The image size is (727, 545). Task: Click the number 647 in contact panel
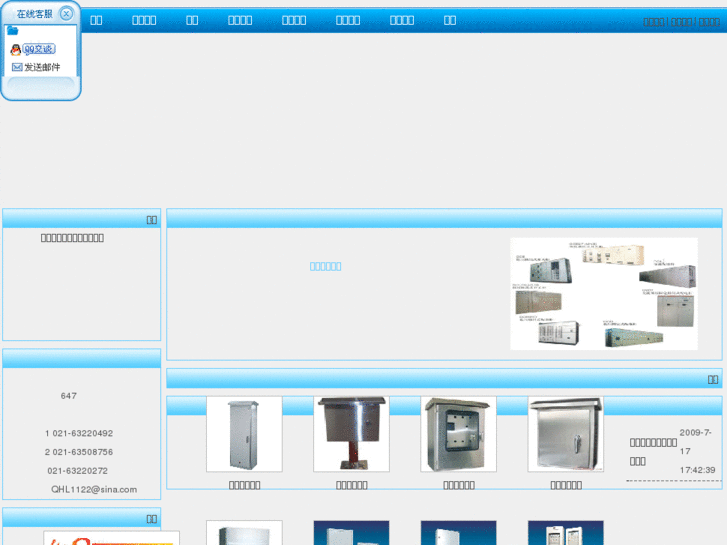coord(69,396)
